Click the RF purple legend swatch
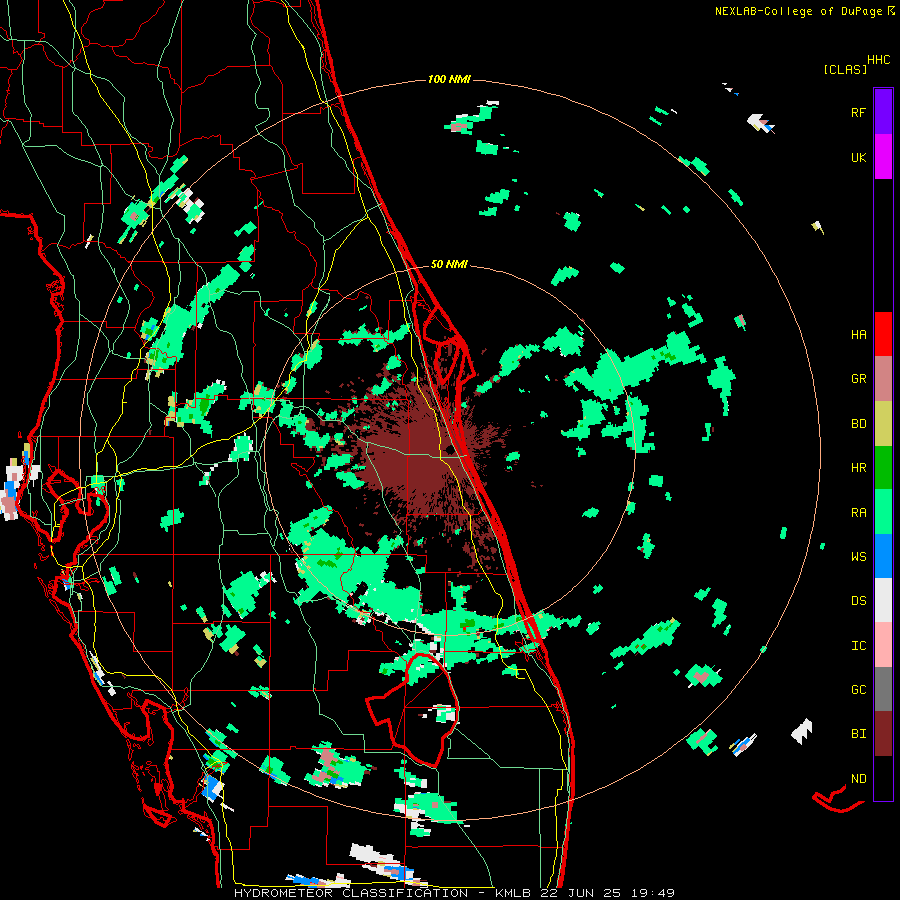 (x=883, y=111)
